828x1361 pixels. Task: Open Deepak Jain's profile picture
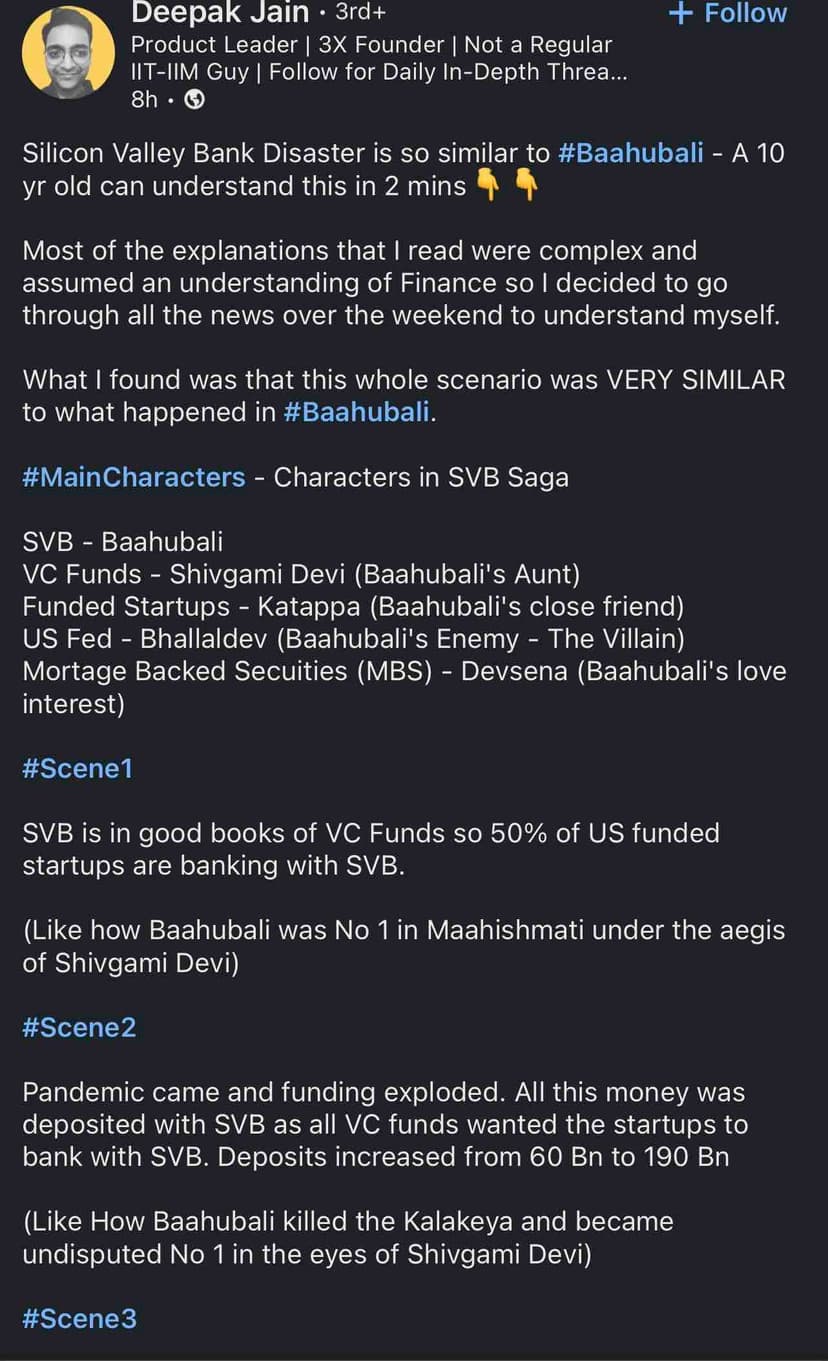click(68, 52)
